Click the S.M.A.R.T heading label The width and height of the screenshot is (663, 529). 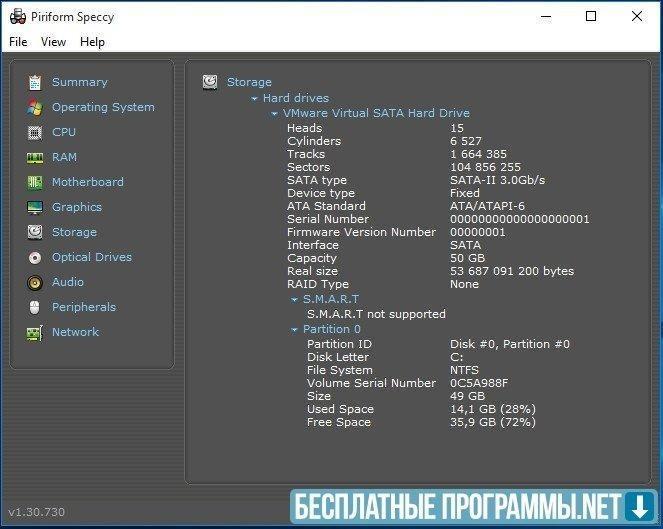coord(331,299)
